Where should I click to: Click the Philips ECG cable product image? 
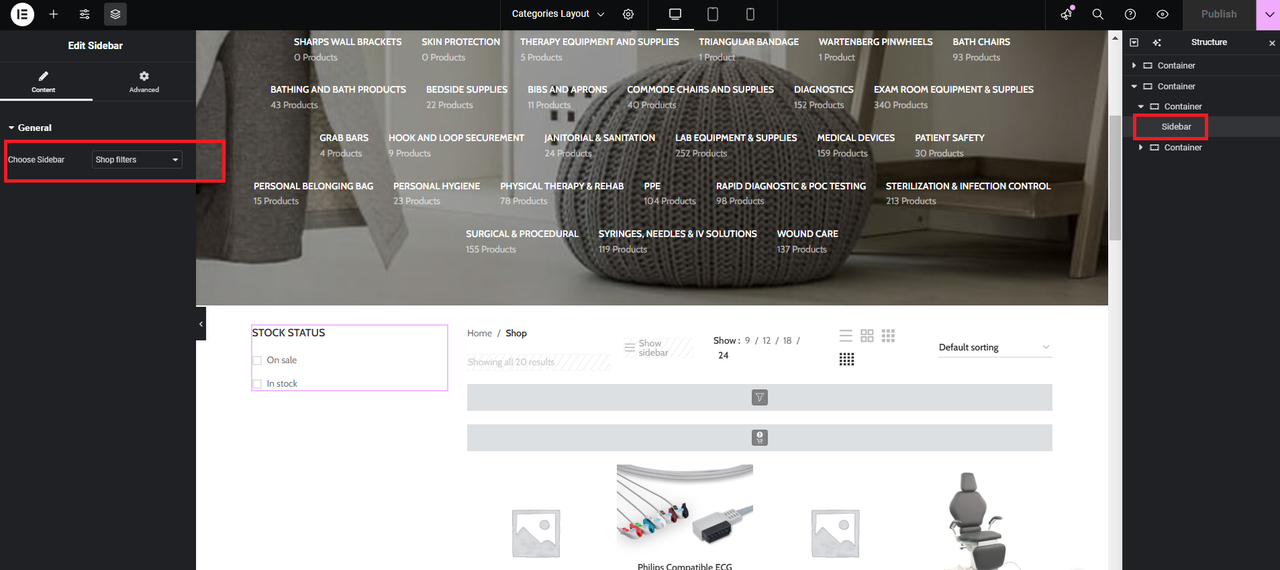pyautogui.click(x=685, y=508)
